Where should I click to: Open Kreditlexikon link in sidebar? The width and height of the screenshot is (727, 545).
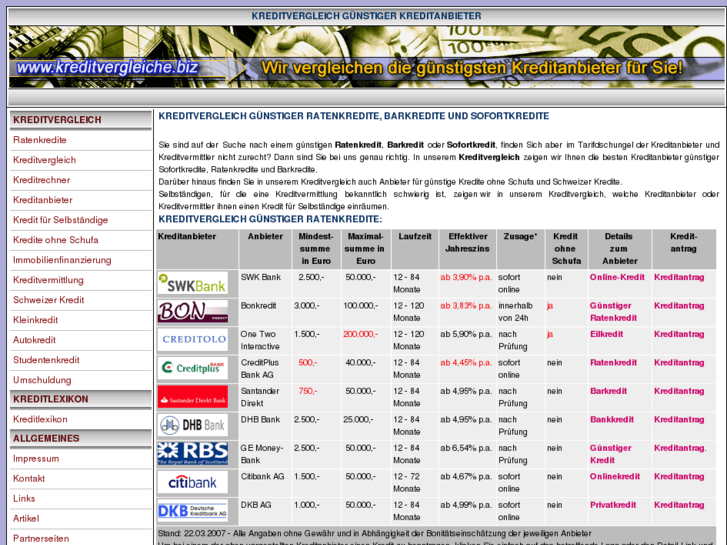tap(40, 419)
